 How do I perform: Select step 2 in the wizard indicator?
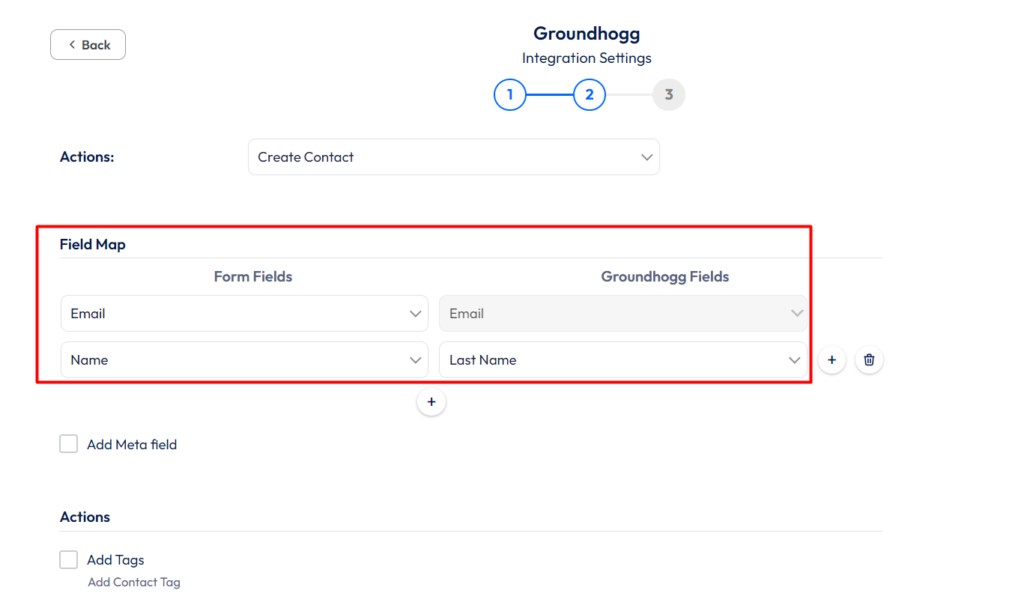click(x=589, y=94)
